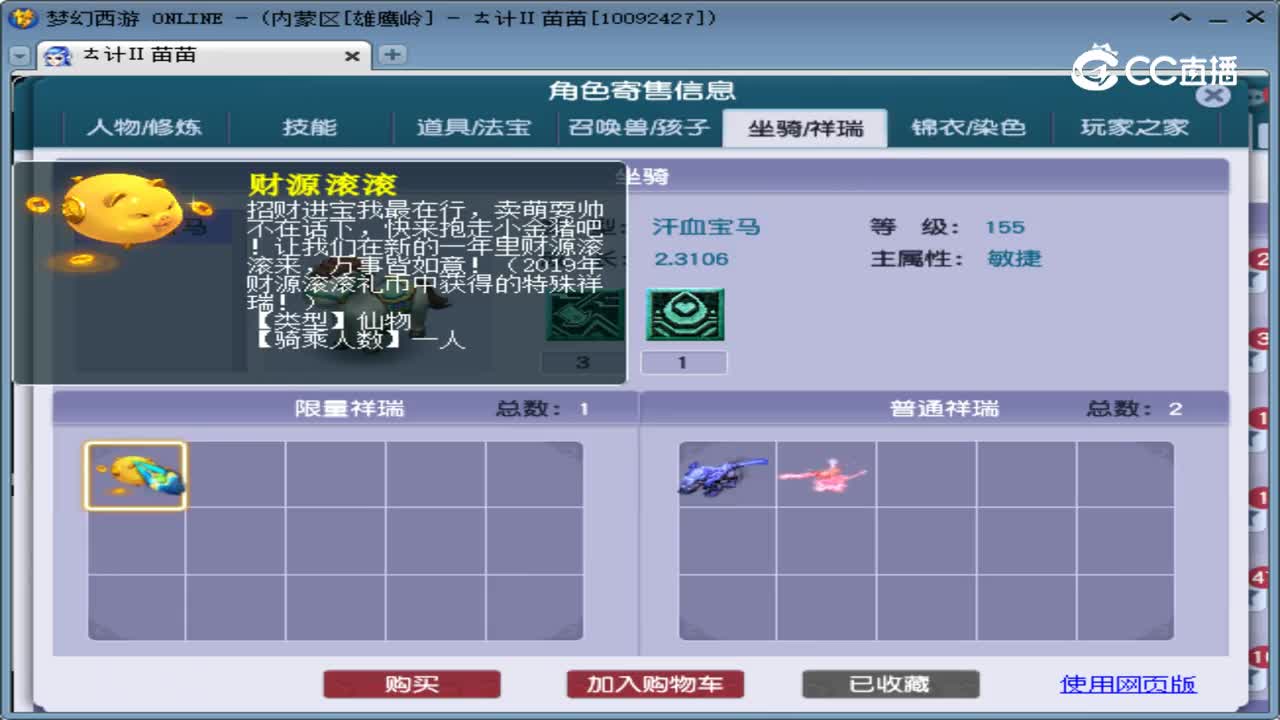Image resolution: width=1280 pixels, height=720 pixels.
Task: Toggle the 已收藏 favorite status
Action: [x=890, y=684]
